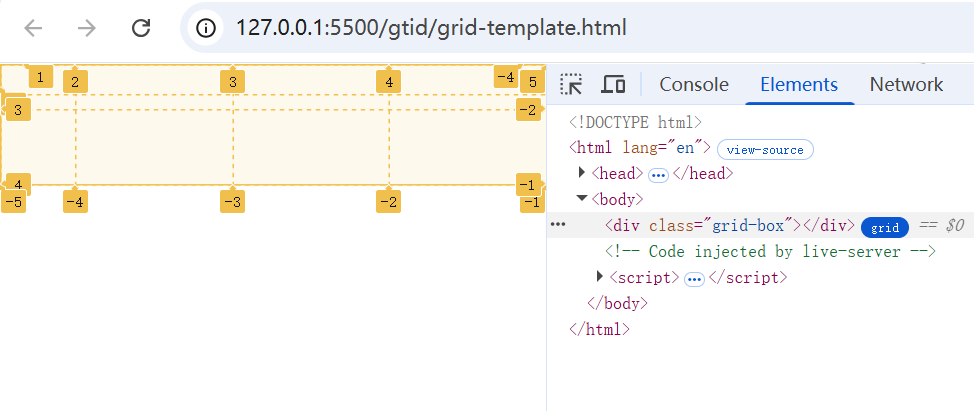This screenshot has height=411, width=974.
Task: Open the node actions ellipsis menu
Action: click(x=558, y=225)
